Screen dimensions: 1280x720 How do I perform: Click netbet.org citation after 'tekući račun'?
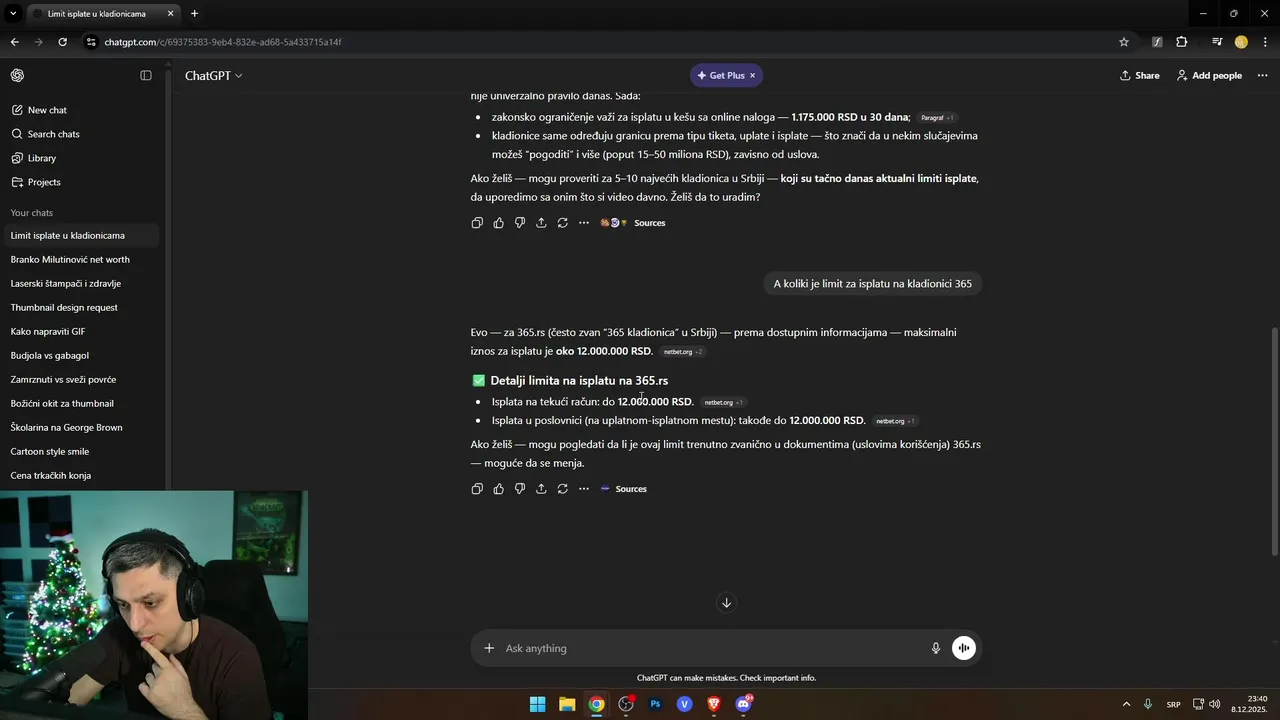coord(723,403)
